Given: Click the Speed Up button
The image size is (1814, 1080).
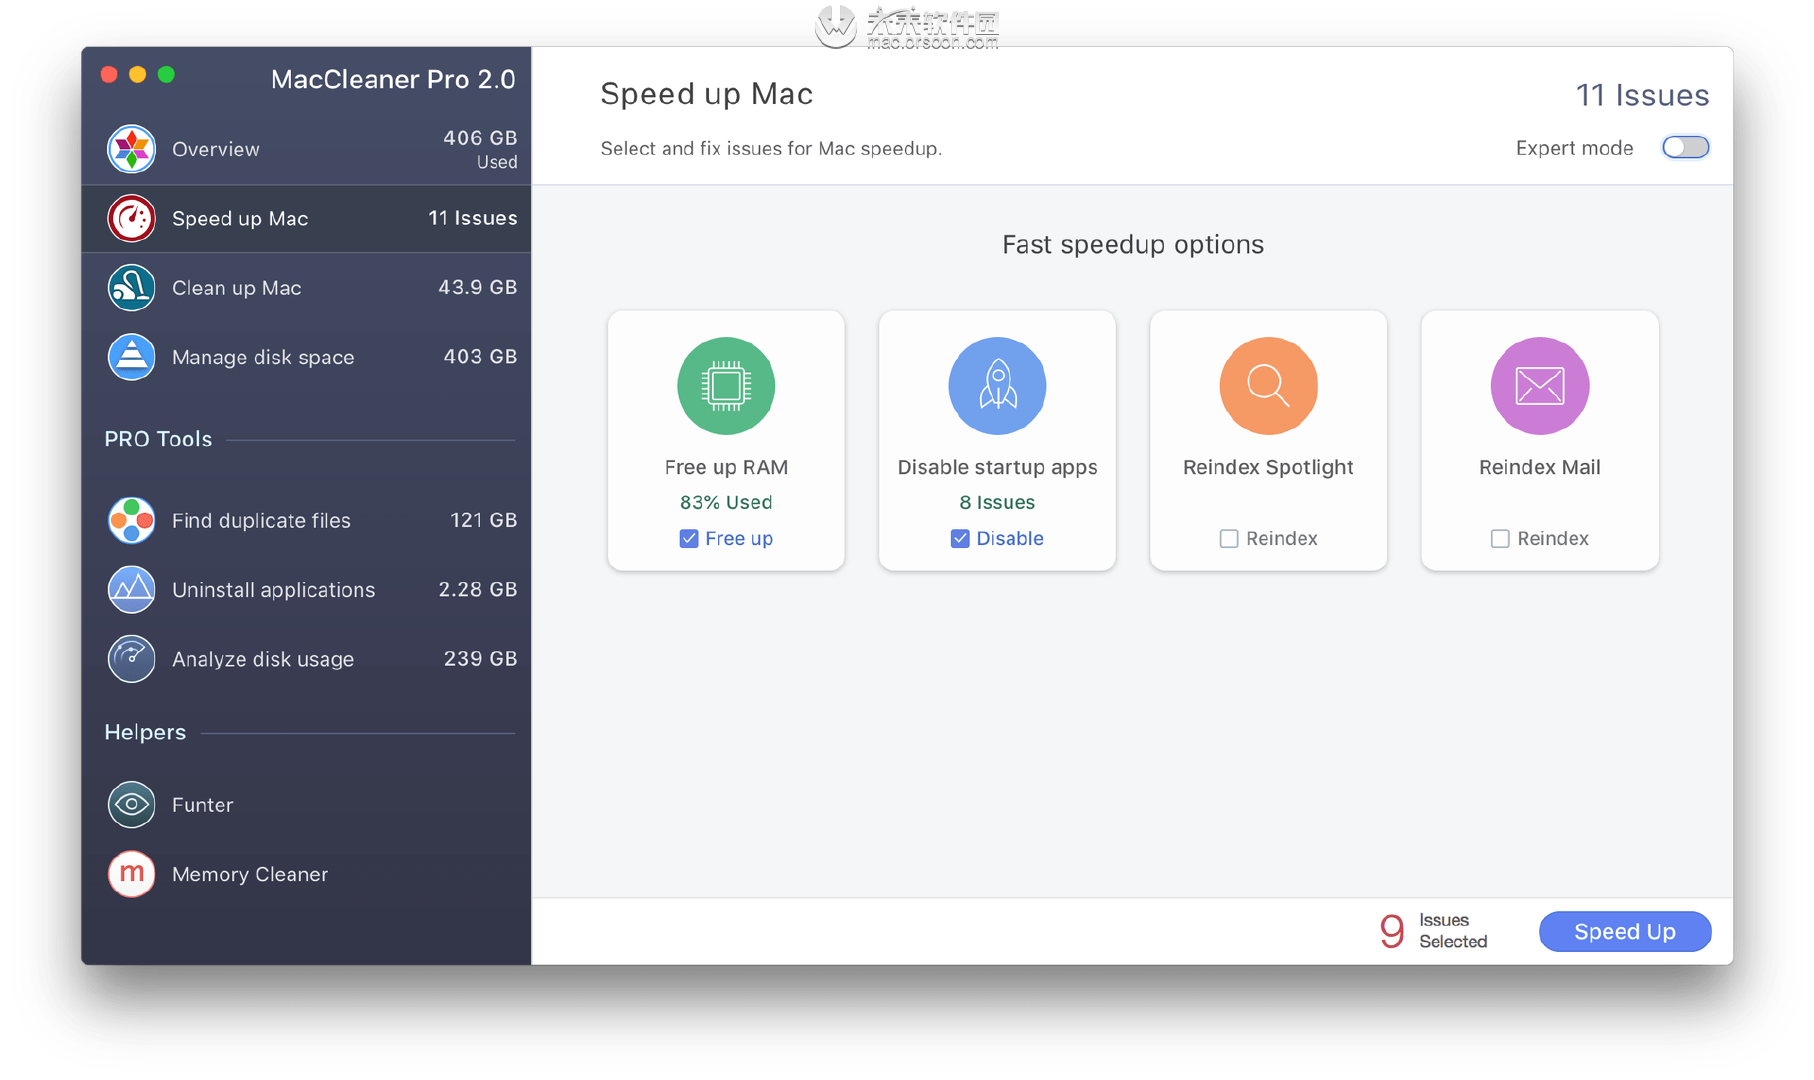Looking at the screenshot, I should pos(1625,932).
